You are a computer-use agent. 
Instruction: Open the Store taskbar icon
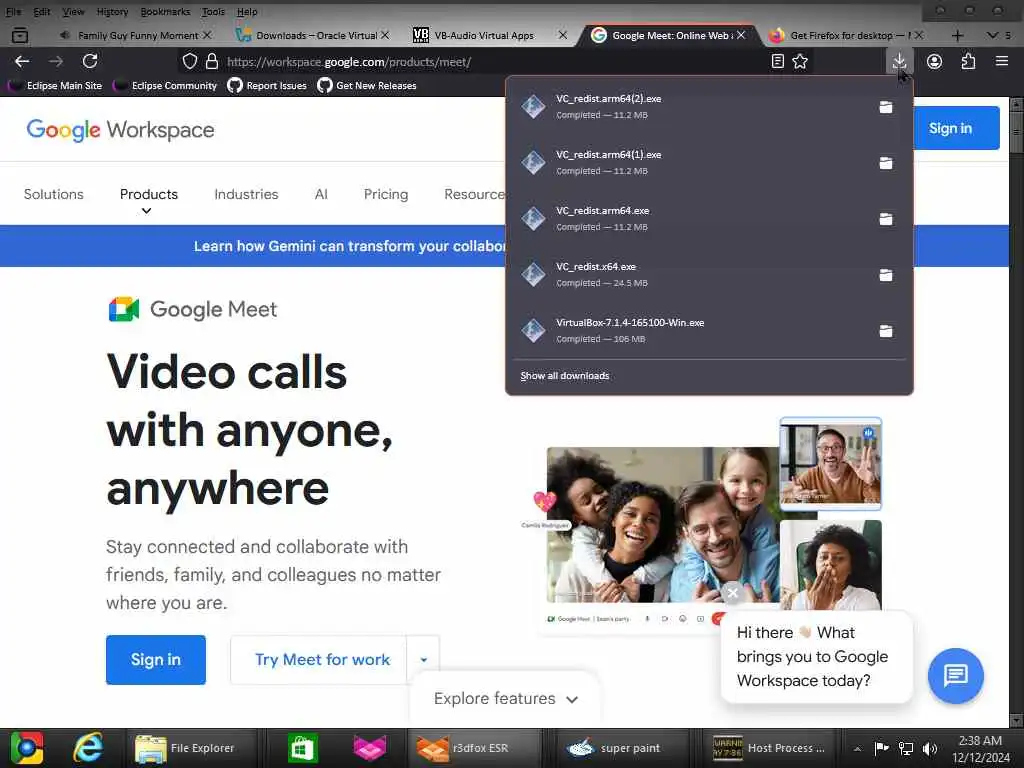coord(302,748)
